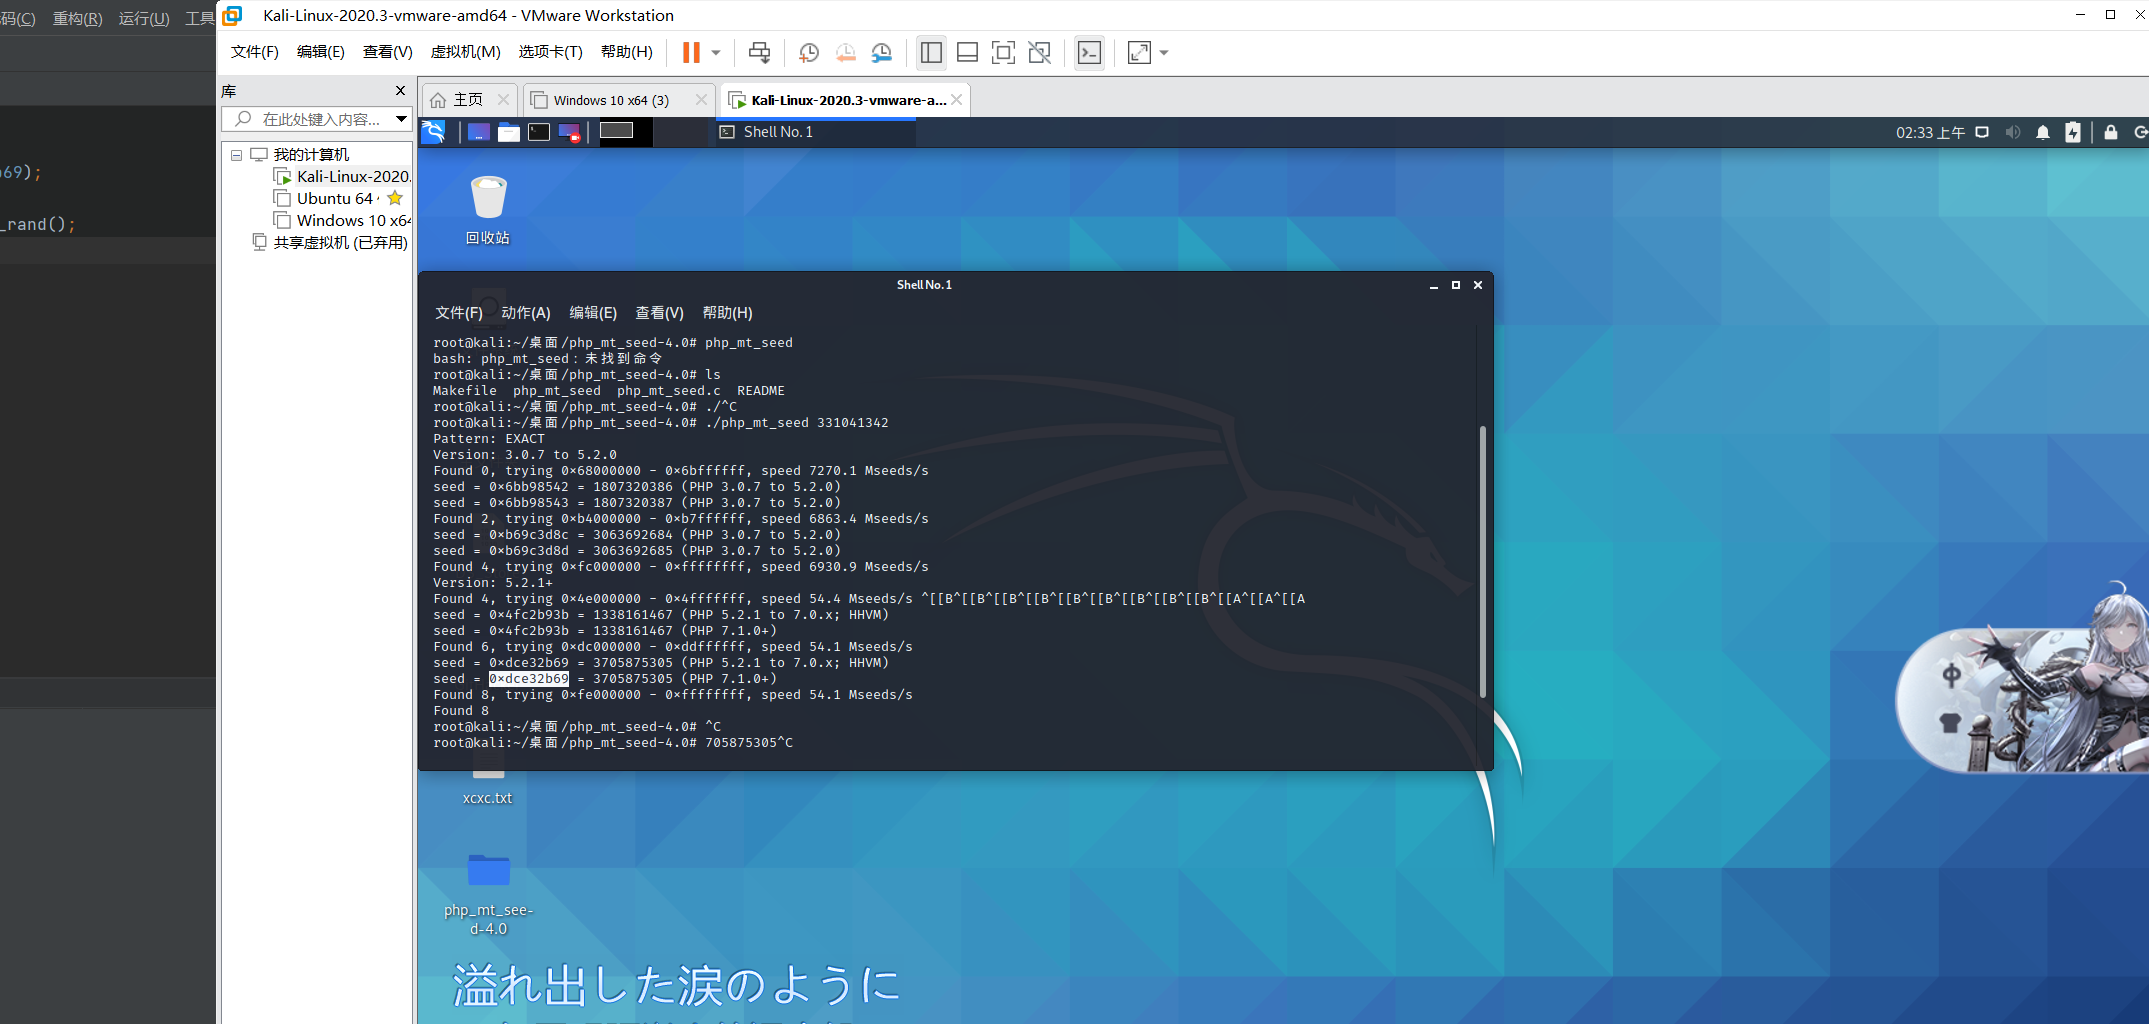2149x1024 pixels.
Task: Open terminal 动作(A) menu
Action: coord(526,313)
